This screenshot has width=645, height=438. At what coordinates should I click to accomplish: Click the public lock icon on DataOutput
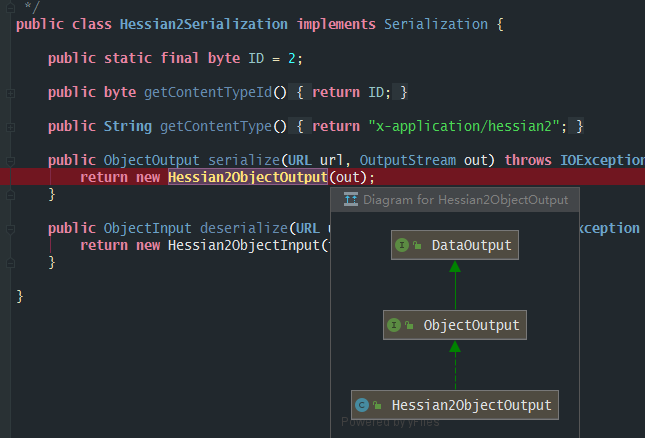(x=417, y=245)
